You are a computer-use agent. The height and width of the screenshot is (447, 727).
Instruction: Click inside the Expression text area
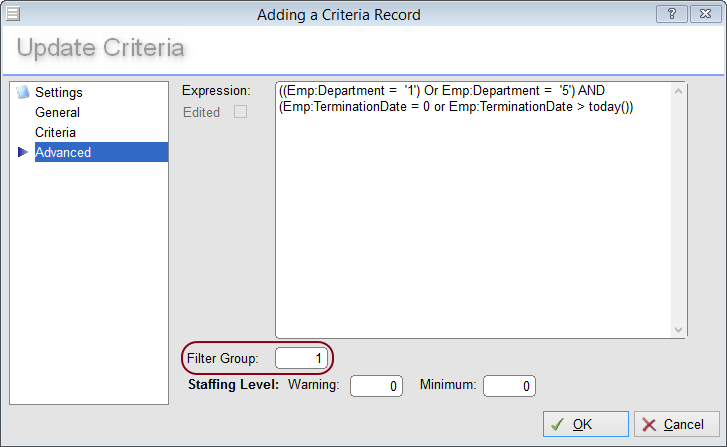tap(474, 210)
